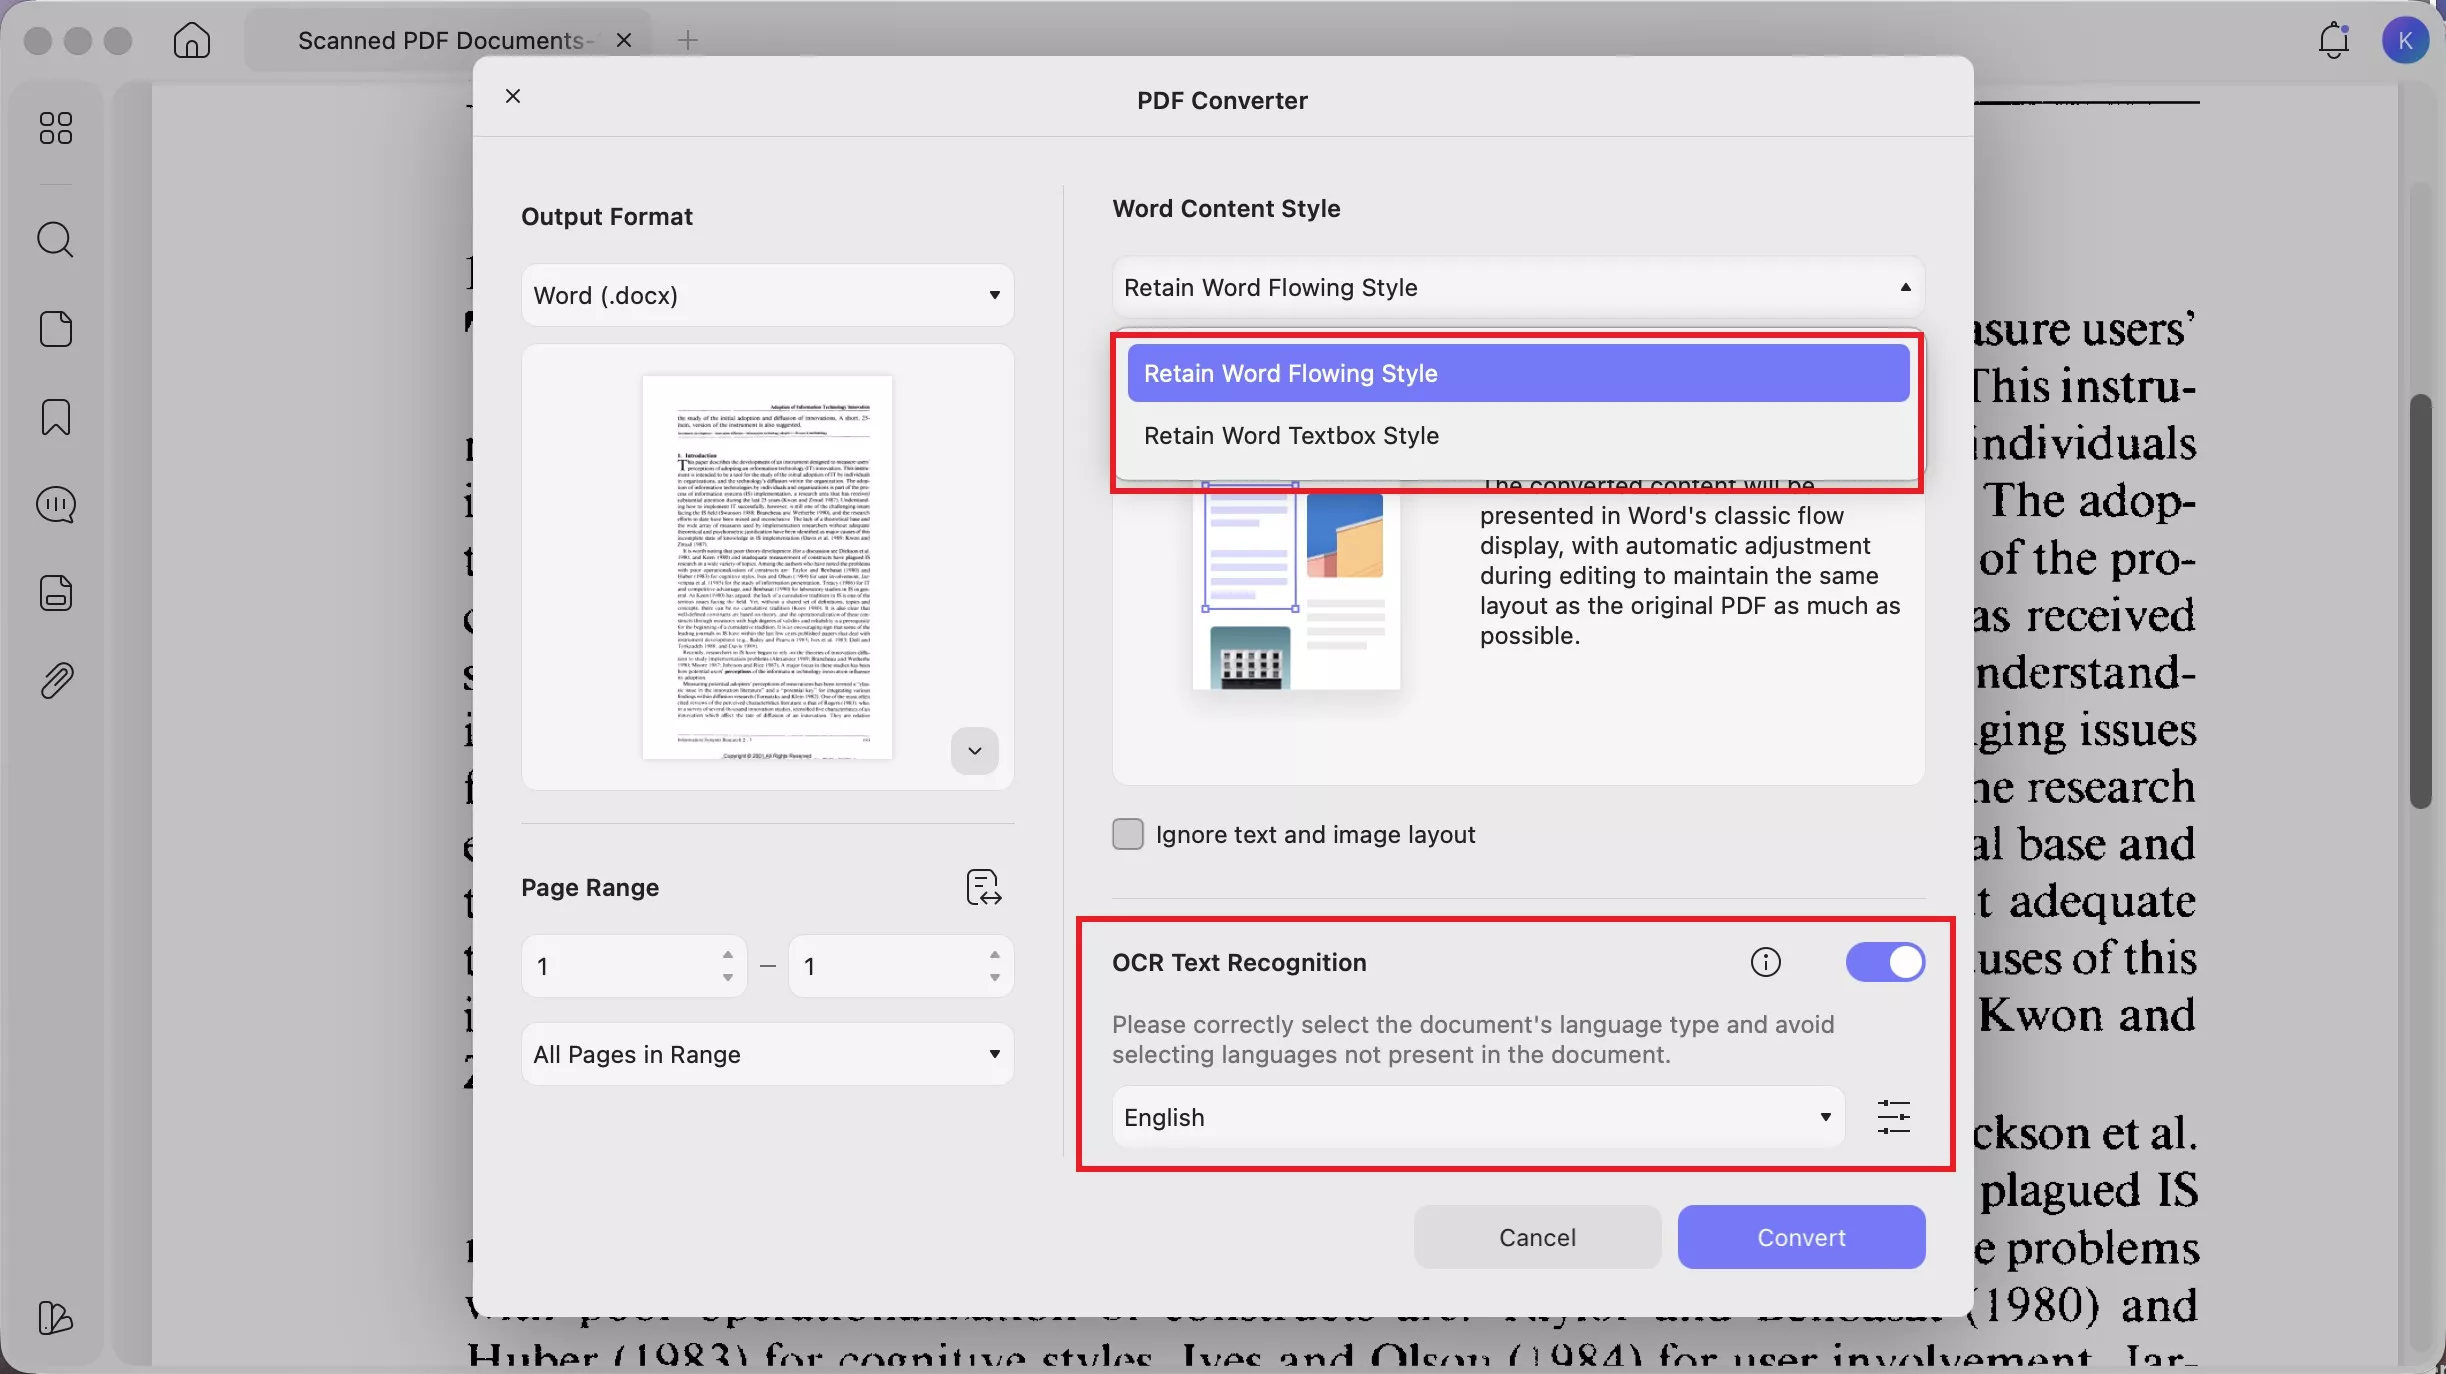
Task: Open the bookmarks panel in sidebar
Action: [x=56, y=417]
